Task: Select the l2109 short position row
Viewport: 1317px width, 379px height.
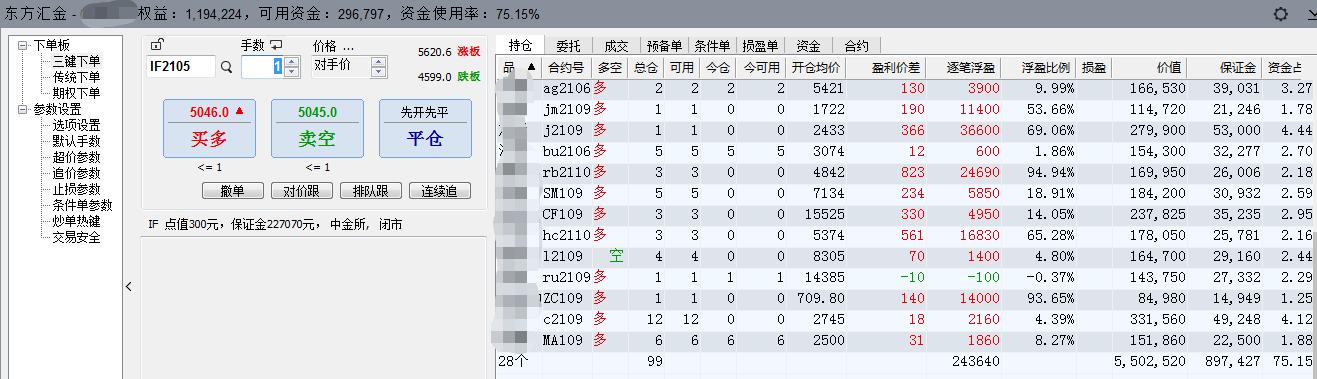Action: pyautogui.click(x=905, y=255)
